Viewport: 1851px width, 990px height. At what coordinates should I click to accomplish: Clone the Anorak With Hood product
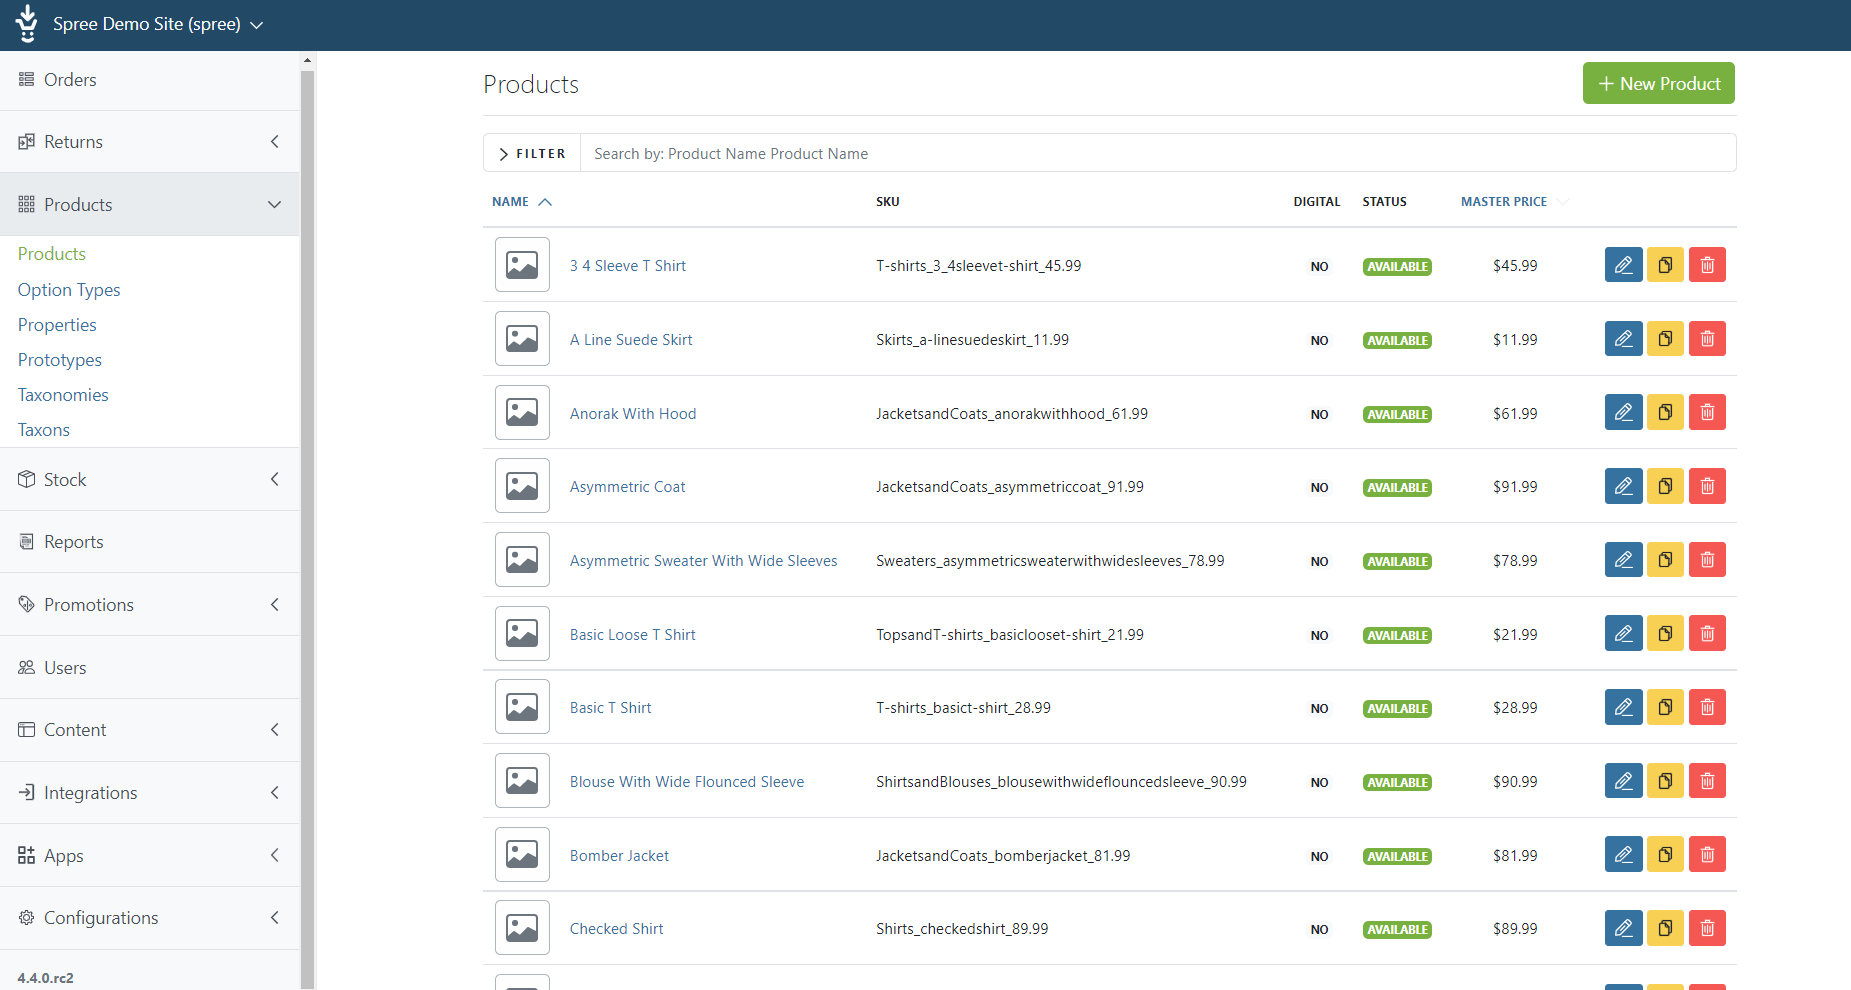[x=1664, y=412]
